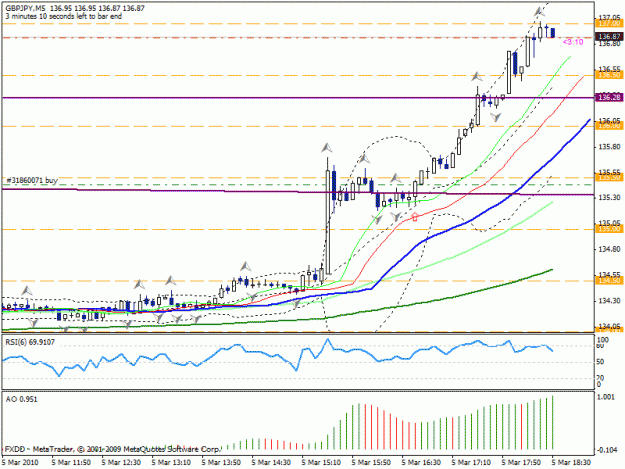Click the -0.104 value on the AO scale
Screen dimensions: 625x469
point(608,450)
